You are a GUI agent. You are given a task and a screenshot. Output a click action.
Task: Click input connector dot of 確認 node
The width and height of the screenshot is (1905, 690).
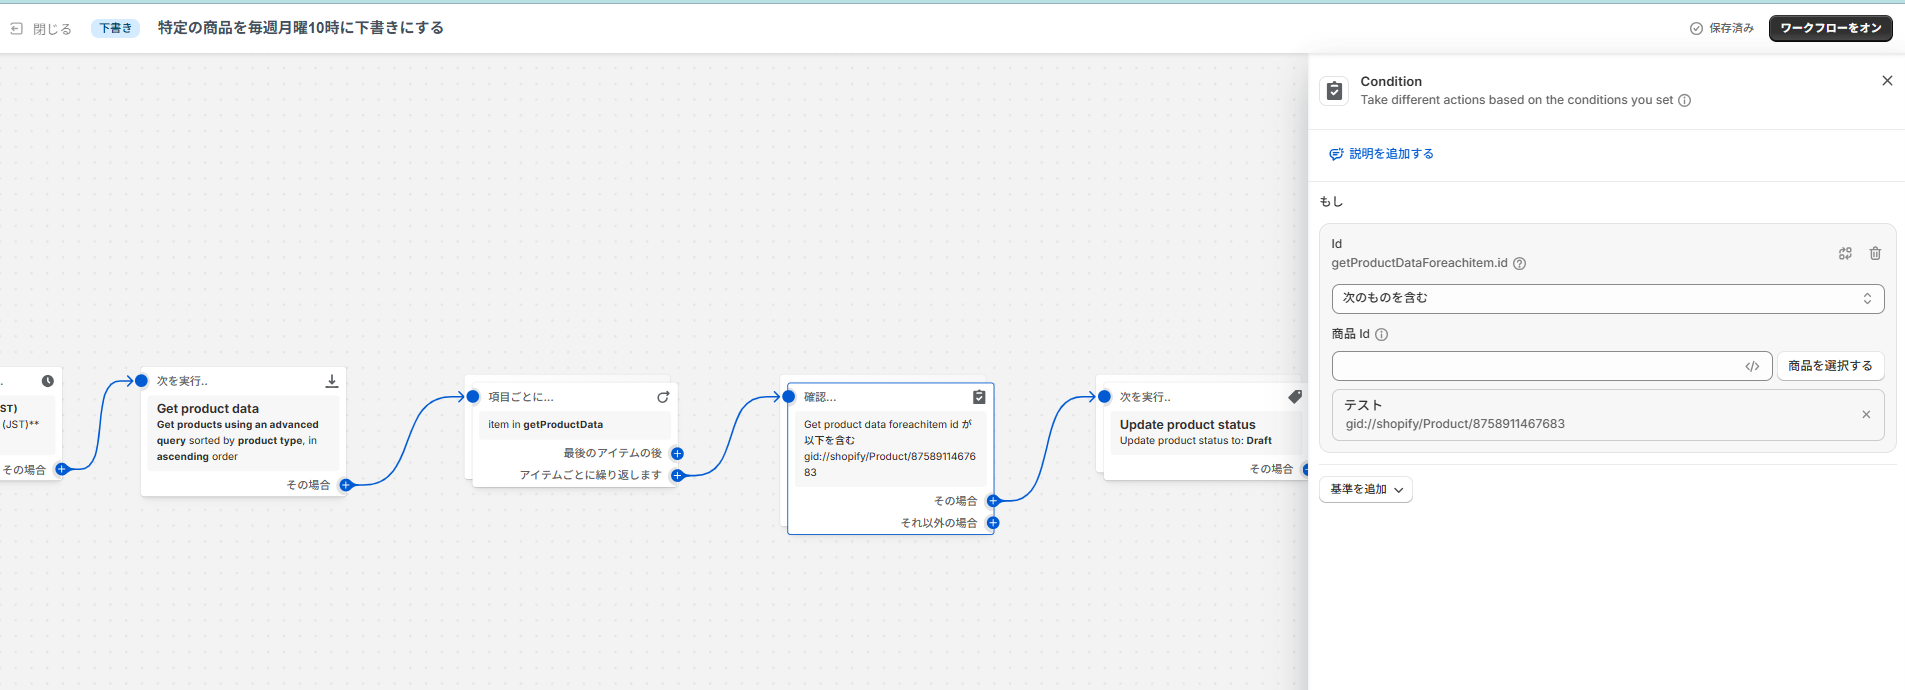tap(788, 397)
